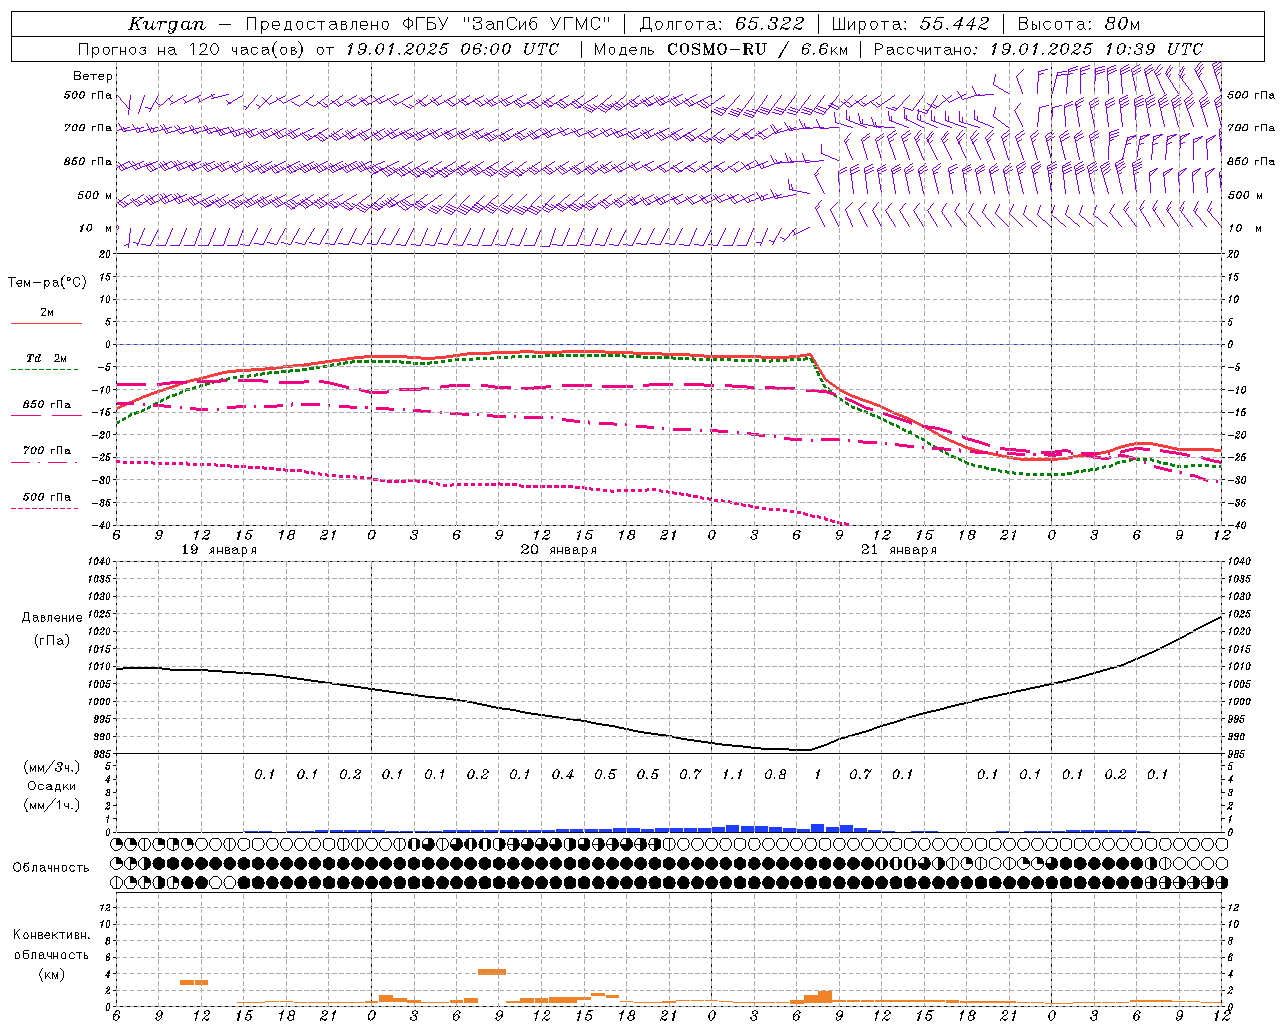Click the "1025" value on the right pressure axis
1280x1024 pixels.
coord(1238,614)
